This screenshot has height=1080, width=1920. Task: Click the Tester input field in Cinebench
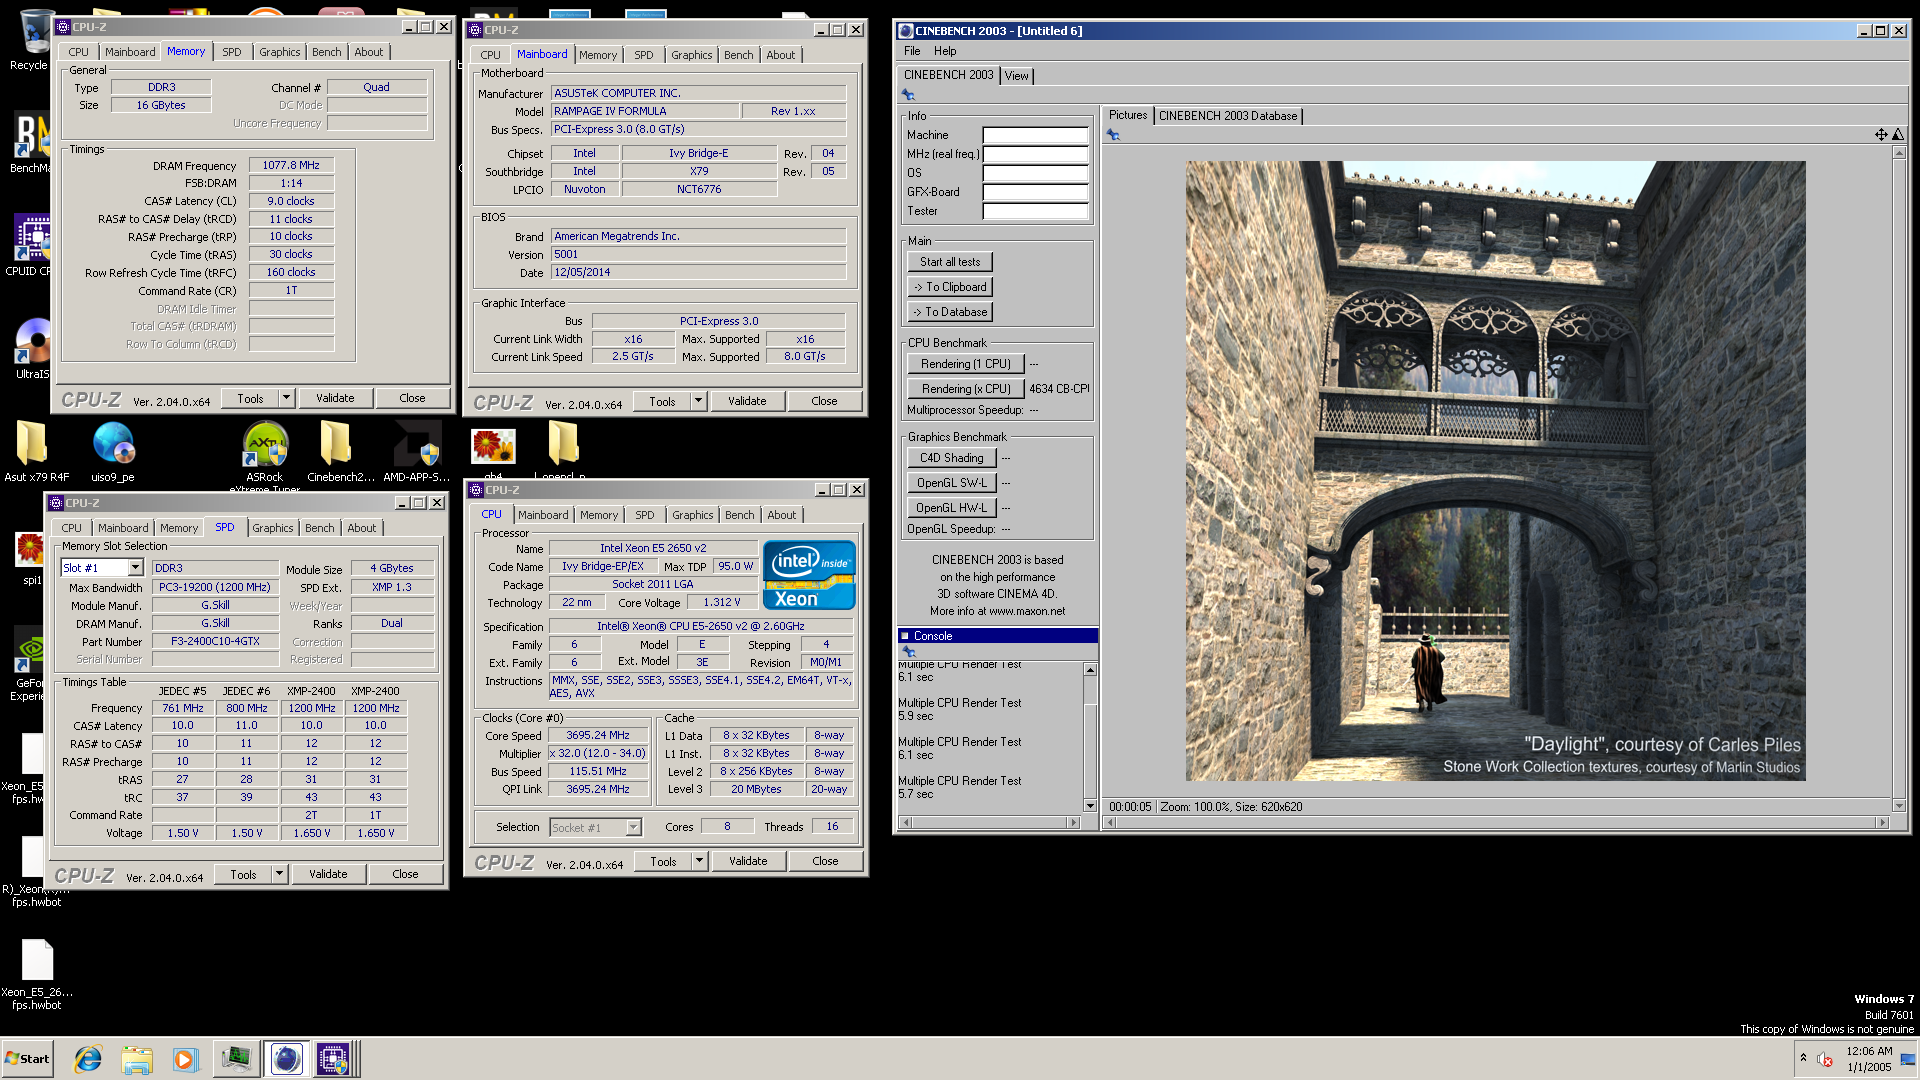[1035, 211]
